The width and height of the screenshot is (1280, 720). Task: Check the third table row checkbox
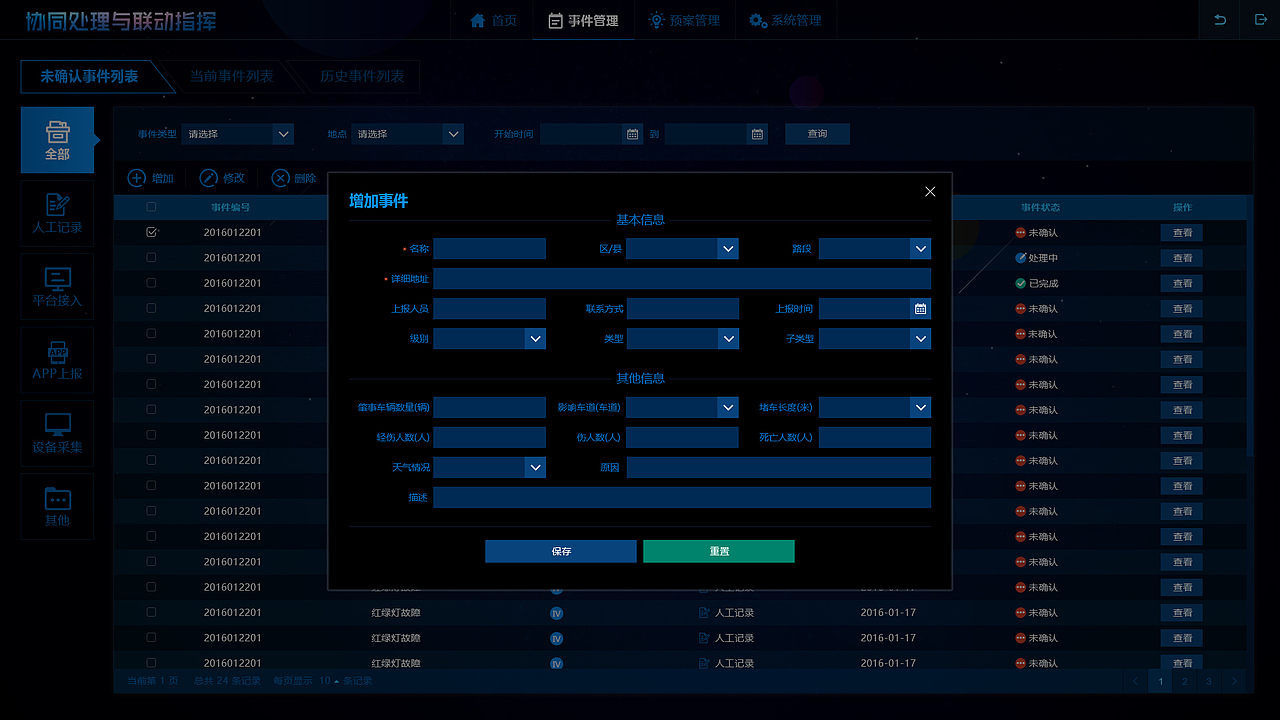pyautogui.click(x=151, y=283)
